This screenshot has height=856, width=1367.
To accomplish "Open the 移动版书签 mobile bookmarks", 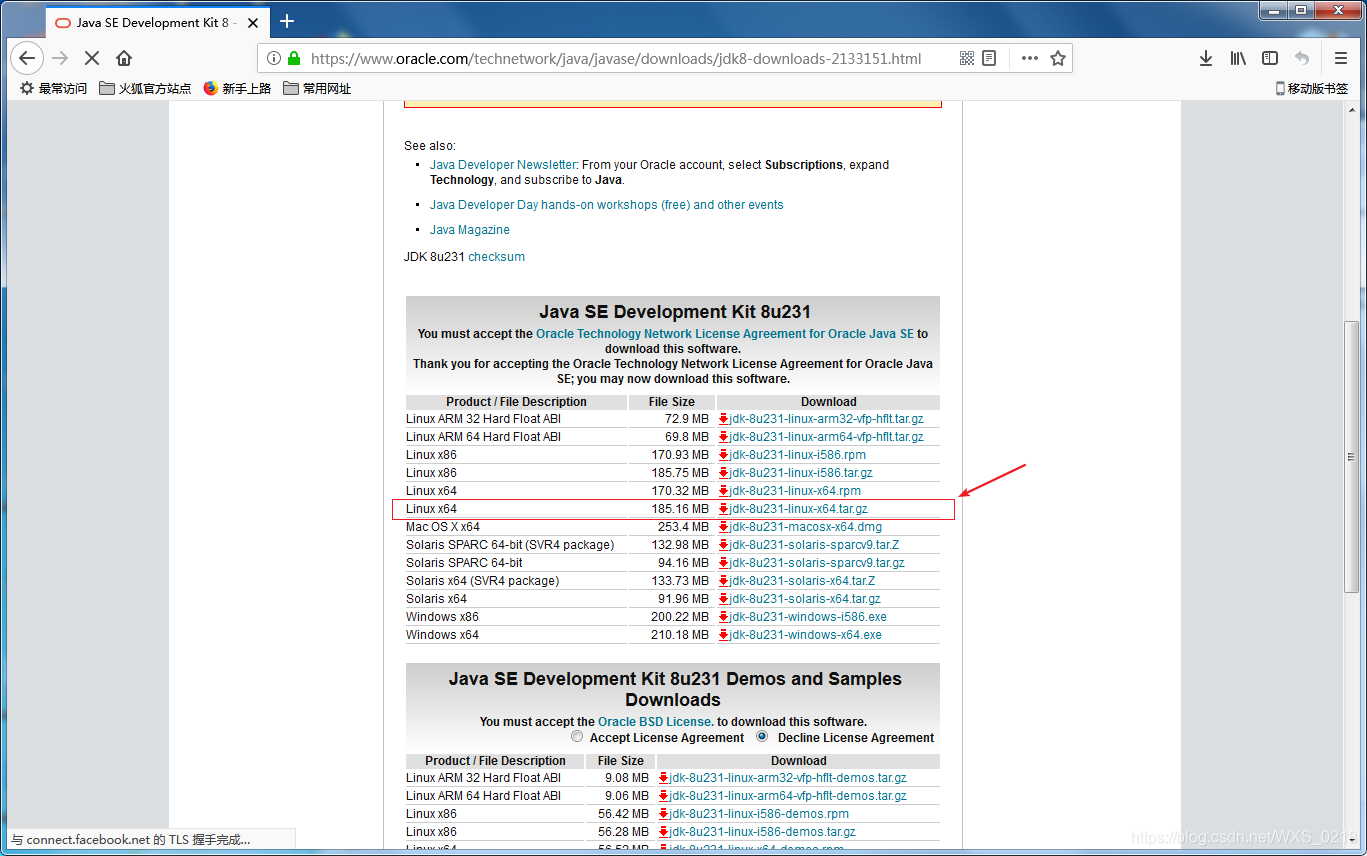I will pyautogui.click(x=1312, y=88).
